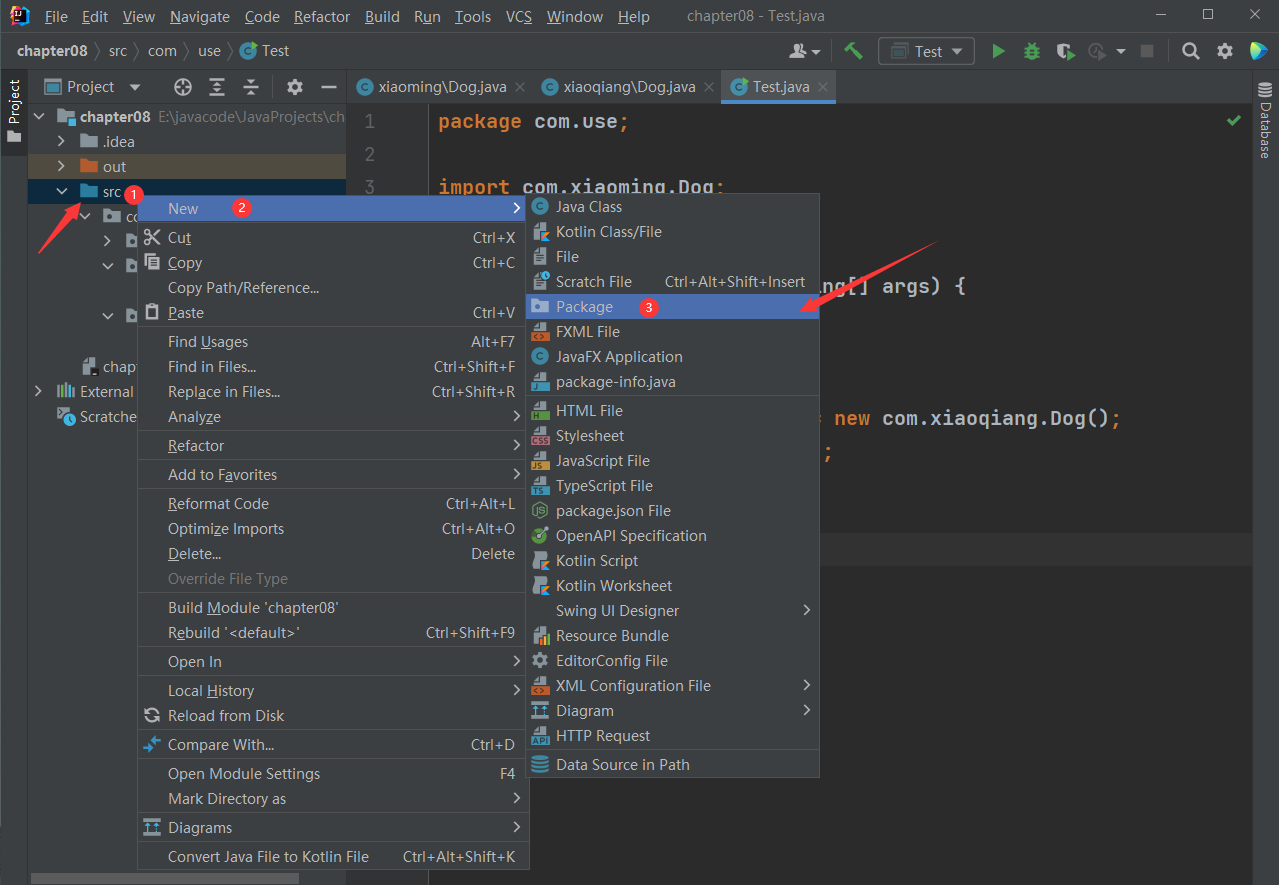This screenshot has width=1279, height=885.
Task: Click the Stop square icon in toolbar
Action: [1147, 51]
